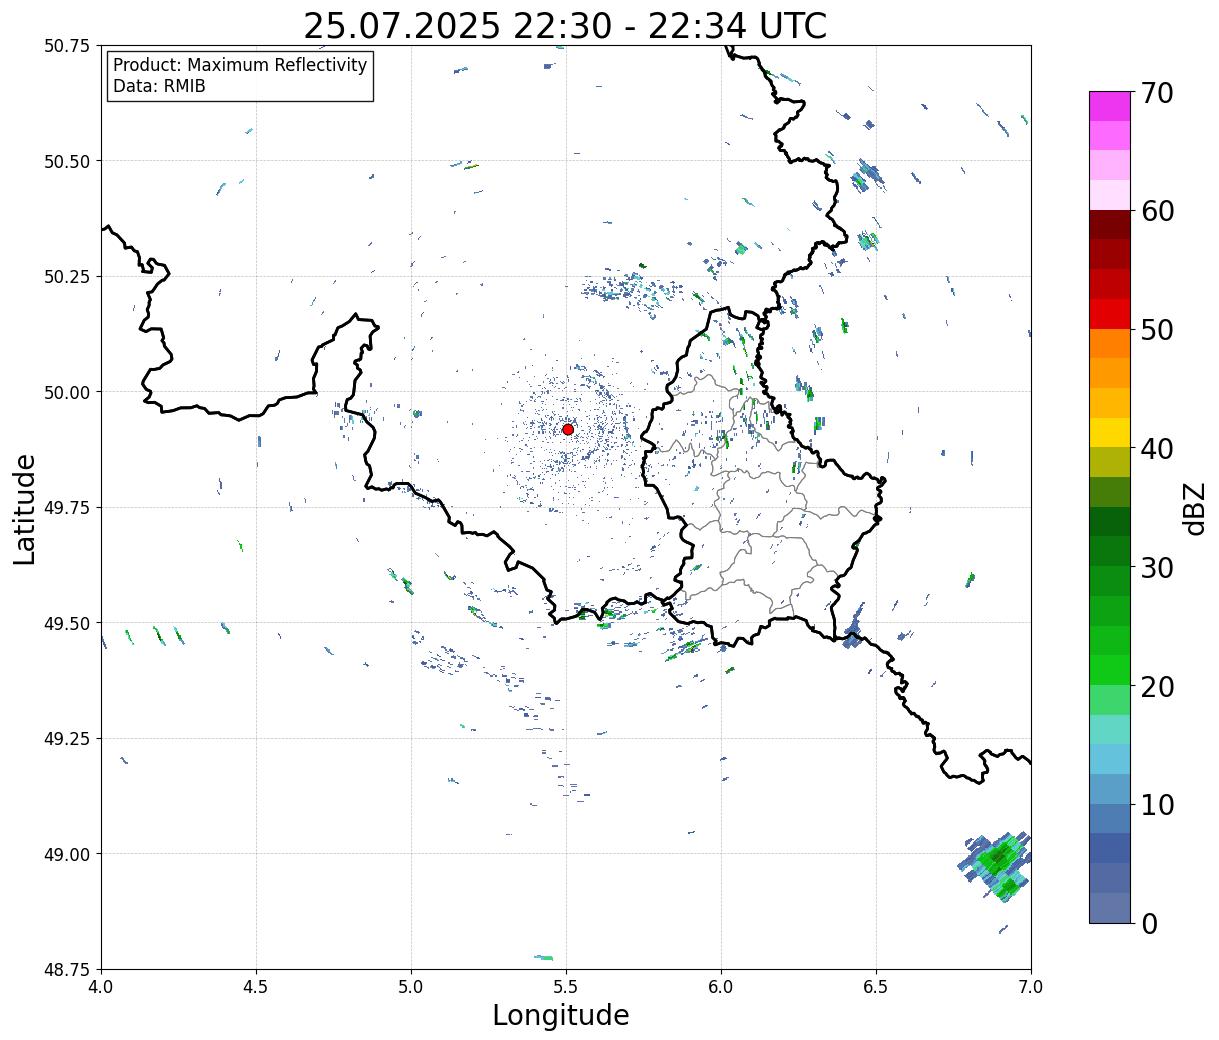
Task: Click the longitude tick label 5.0
Action: click(411, 987)
